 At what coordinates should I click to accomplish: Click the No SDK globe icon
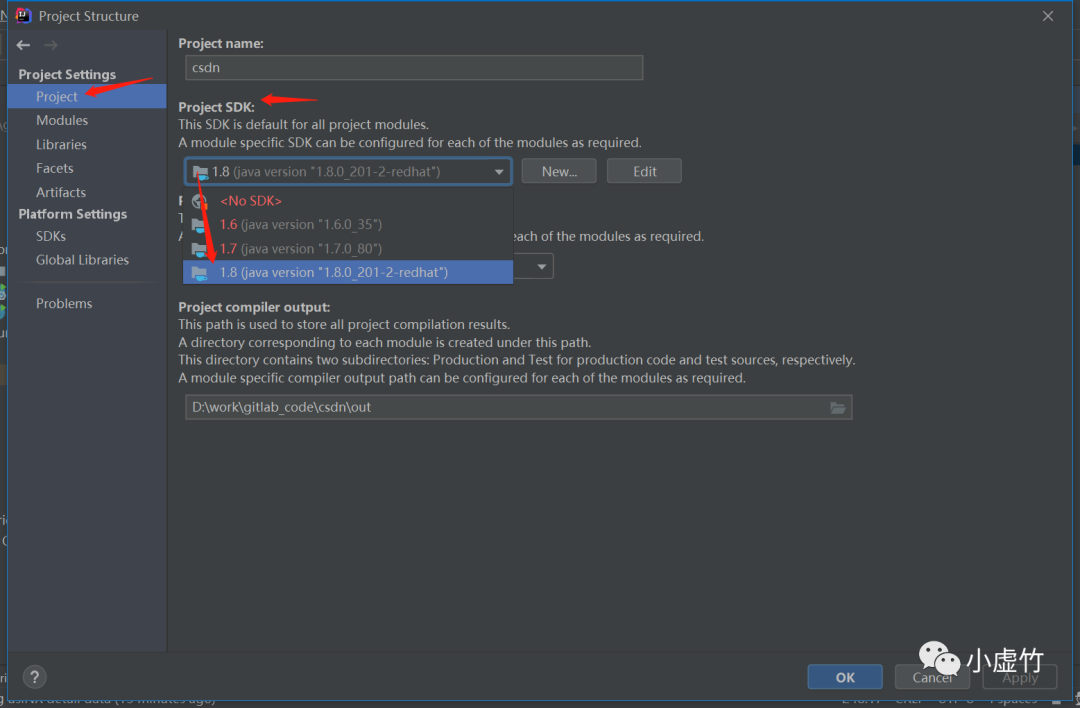point(199,201)
